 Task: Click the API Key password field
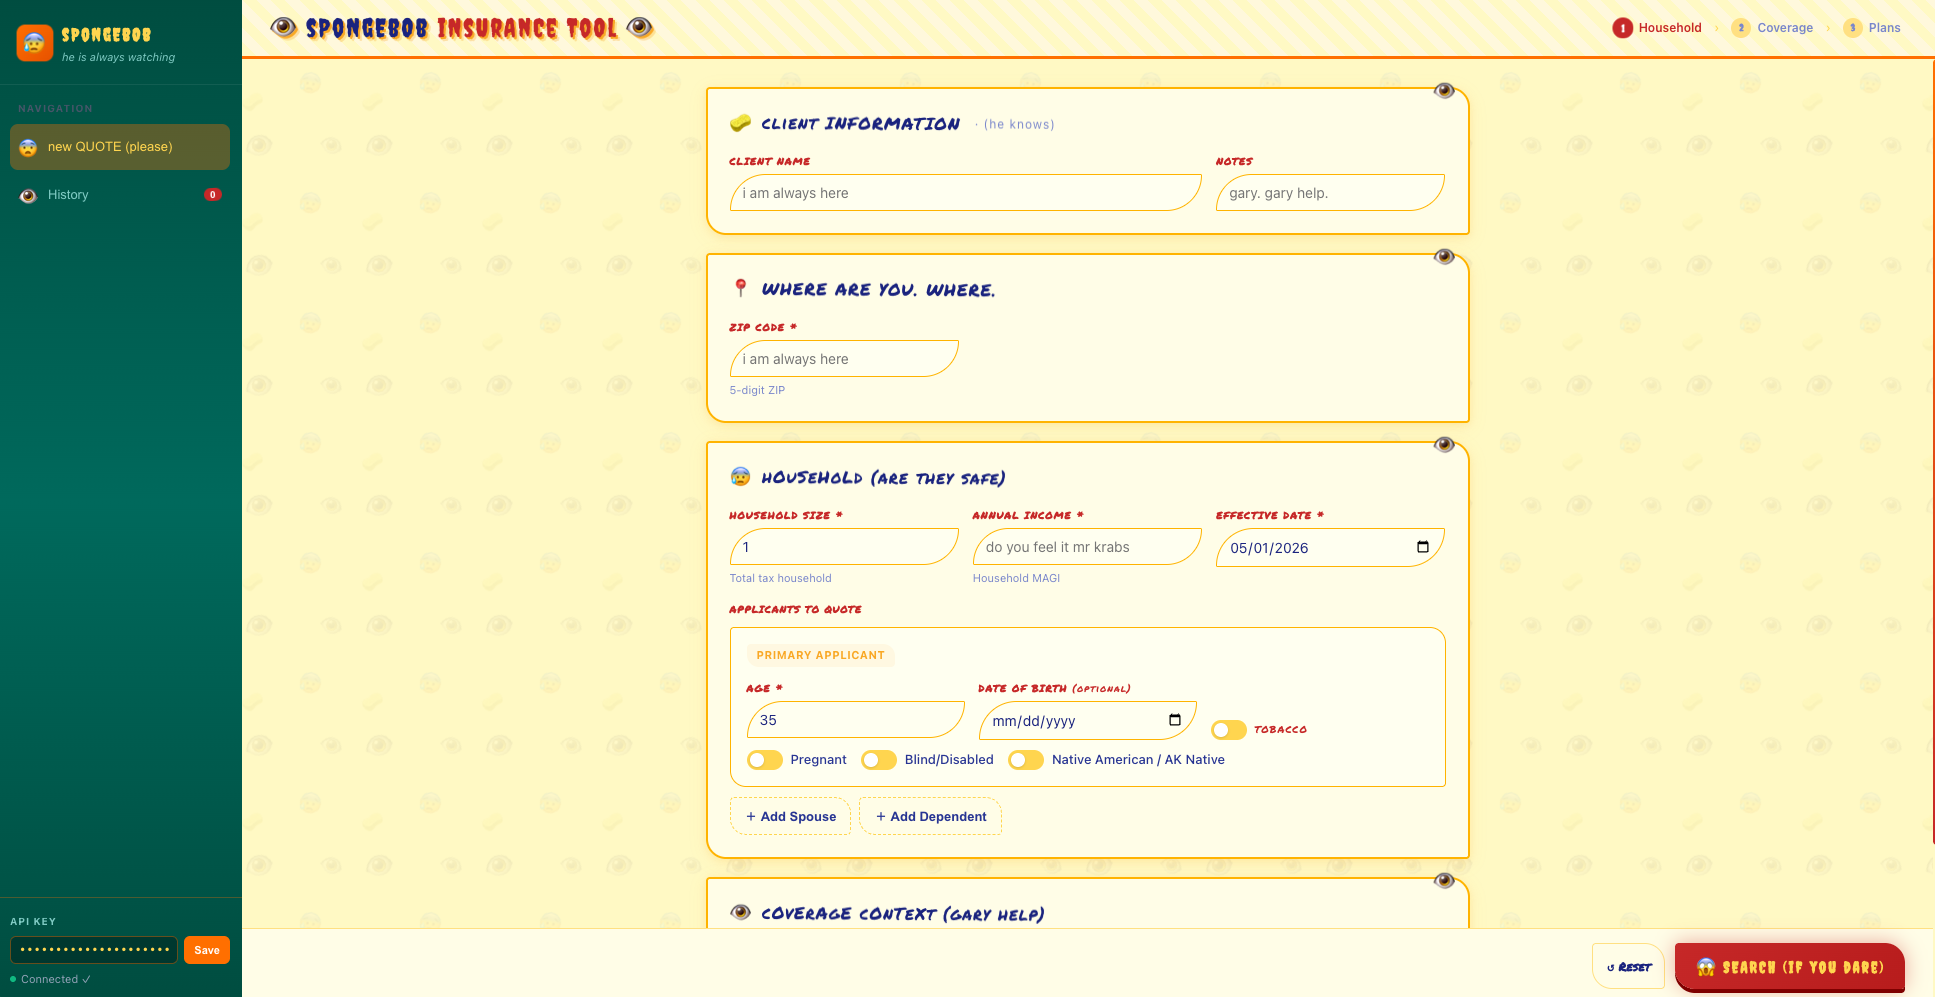pyautogui.click(x=94, y=950)
